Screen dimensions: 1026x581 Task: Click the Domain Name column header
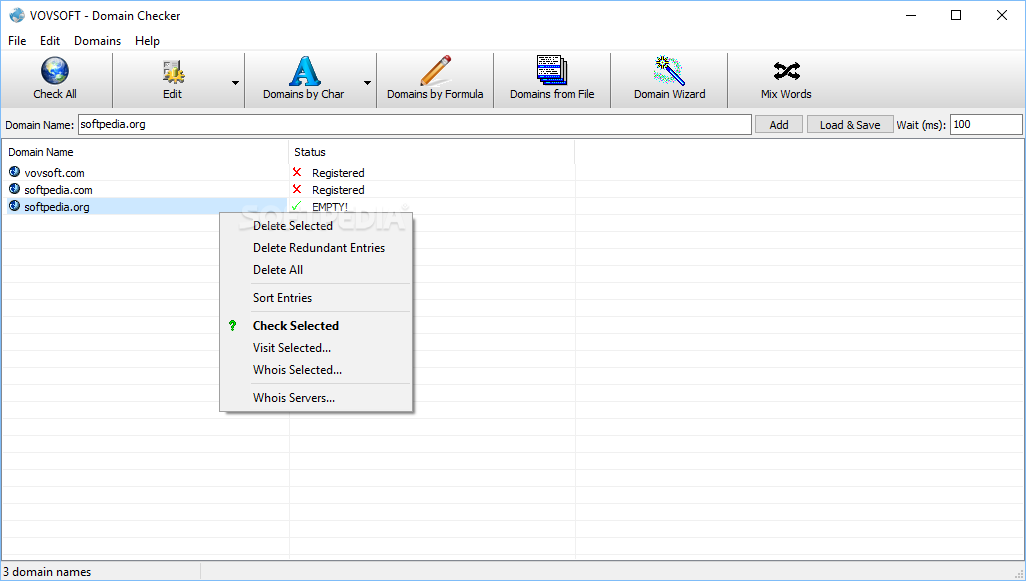(145, 152)
